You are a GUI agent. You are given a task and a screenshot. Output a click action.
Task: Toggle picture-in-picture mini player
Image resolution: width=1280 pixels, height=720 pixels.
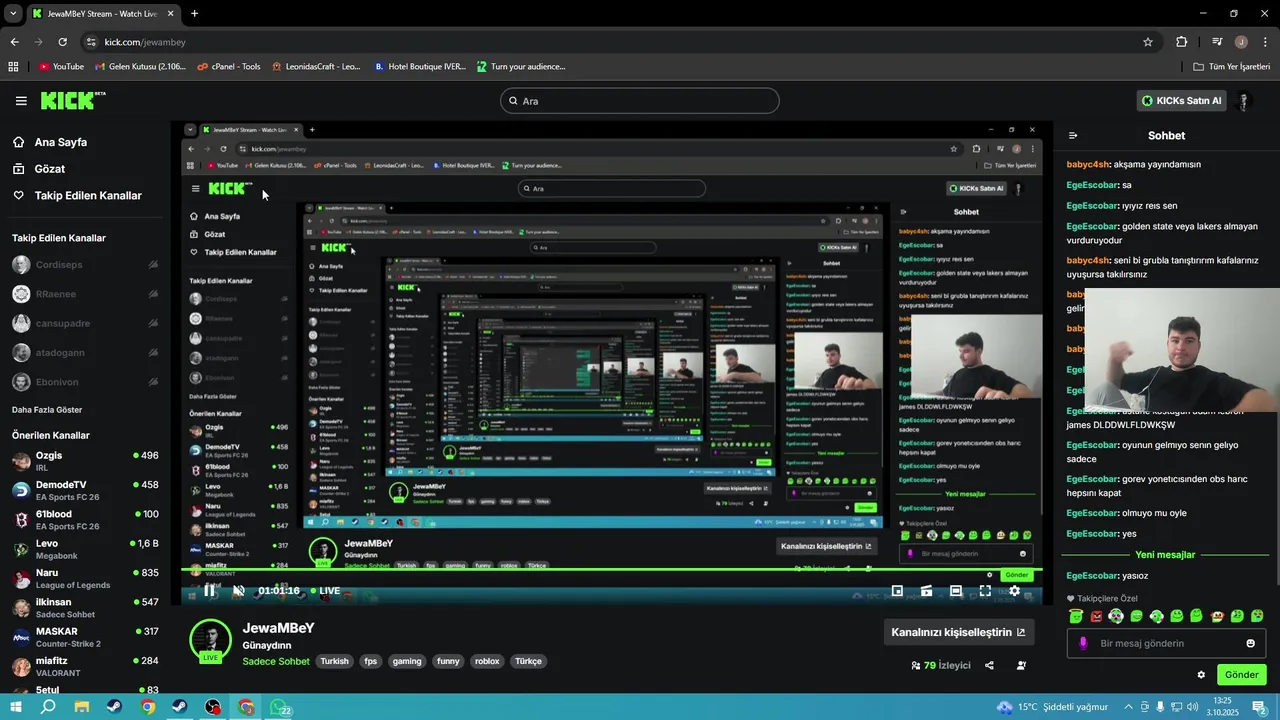click(897, 591)
